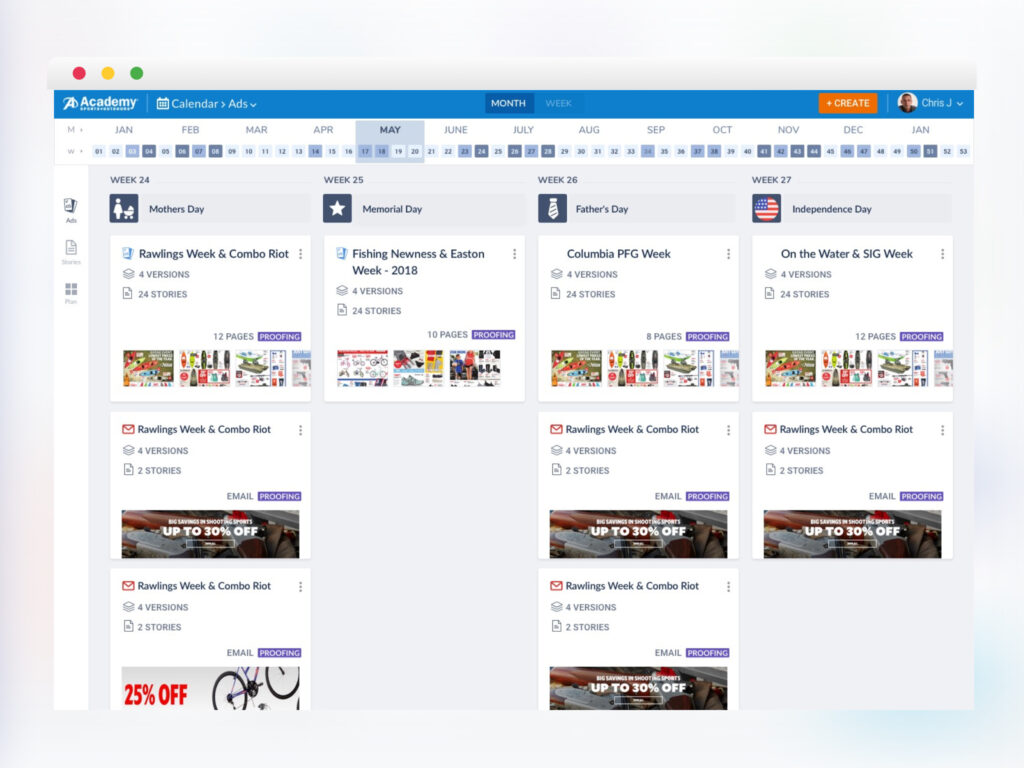This screenshot has height=768, width=1024.
Task: Open first page thumbnail on Fishing Newness card
Action: [362, 368]
